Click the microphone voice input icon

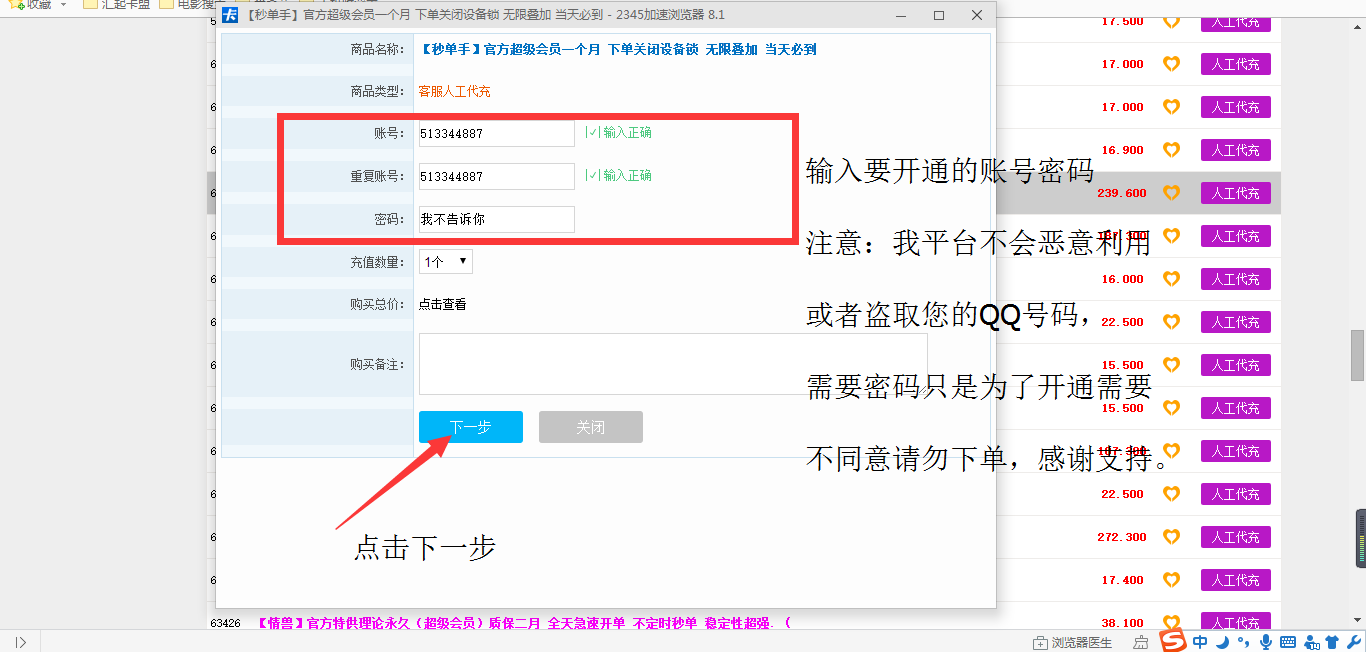pos(1266,641)
